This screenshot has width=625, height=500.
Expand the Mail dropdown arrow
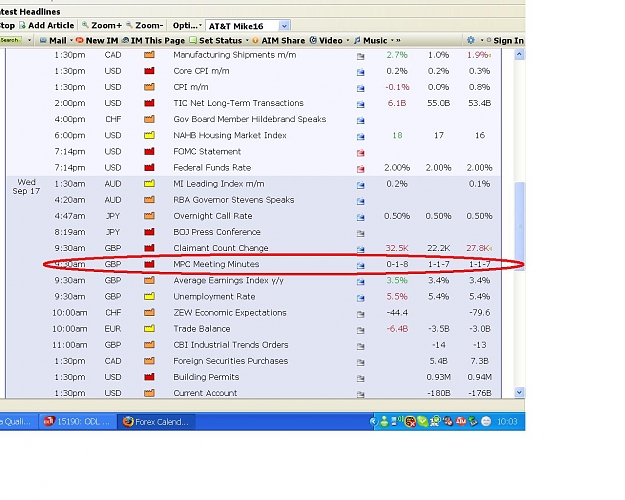pyautogui.click(x=71, y=41)
